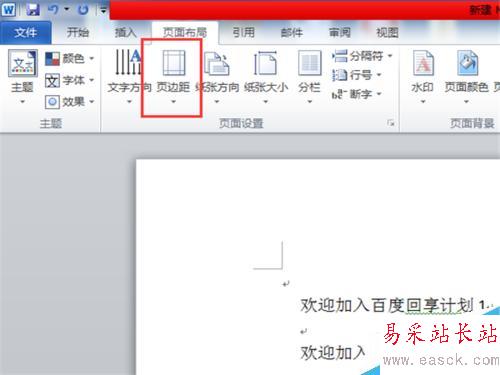This screenshot has height=375, width=500.
Task: Expand the 颜色 dropdown arrow
Action: coord(92,59)
